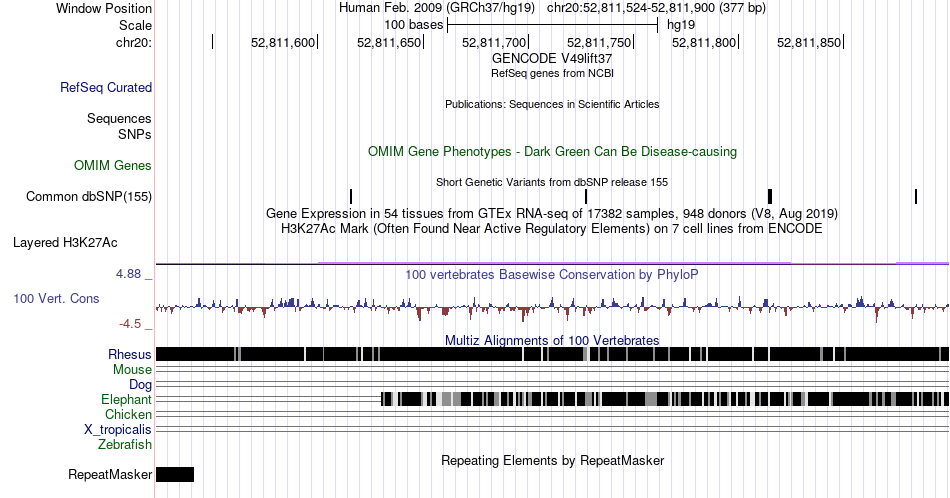Click 'RefSeq genes from NCBI' title
Image resolution: width=950 pixels, height=498 pixels.
pyautogui.click(x=552, y=73)
